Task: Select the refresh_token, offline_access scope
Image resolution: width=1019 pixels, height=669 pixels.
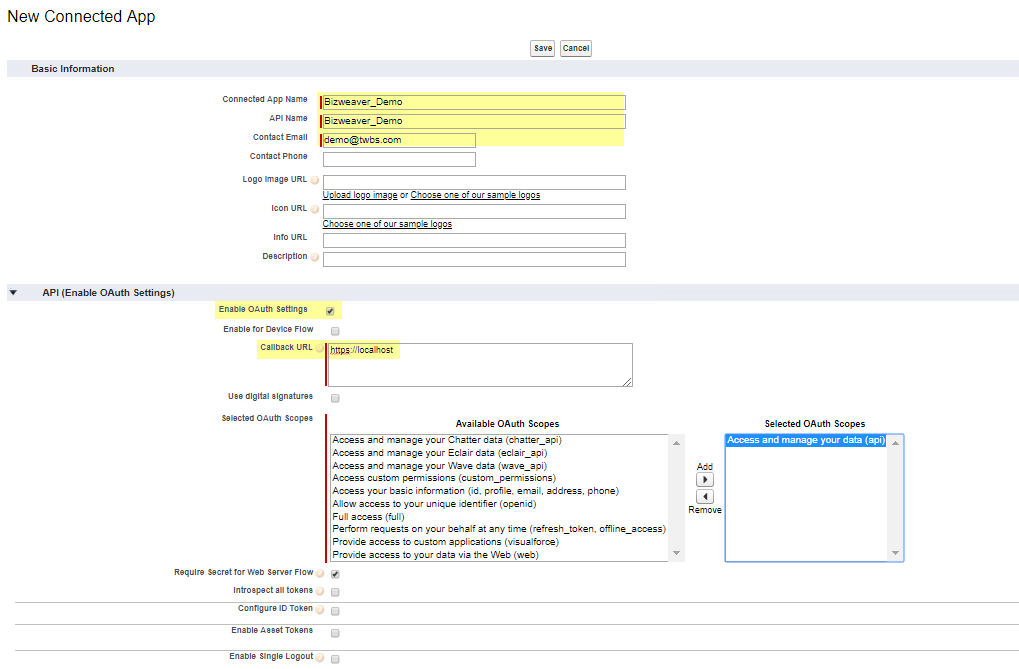Action: [499, 529]
